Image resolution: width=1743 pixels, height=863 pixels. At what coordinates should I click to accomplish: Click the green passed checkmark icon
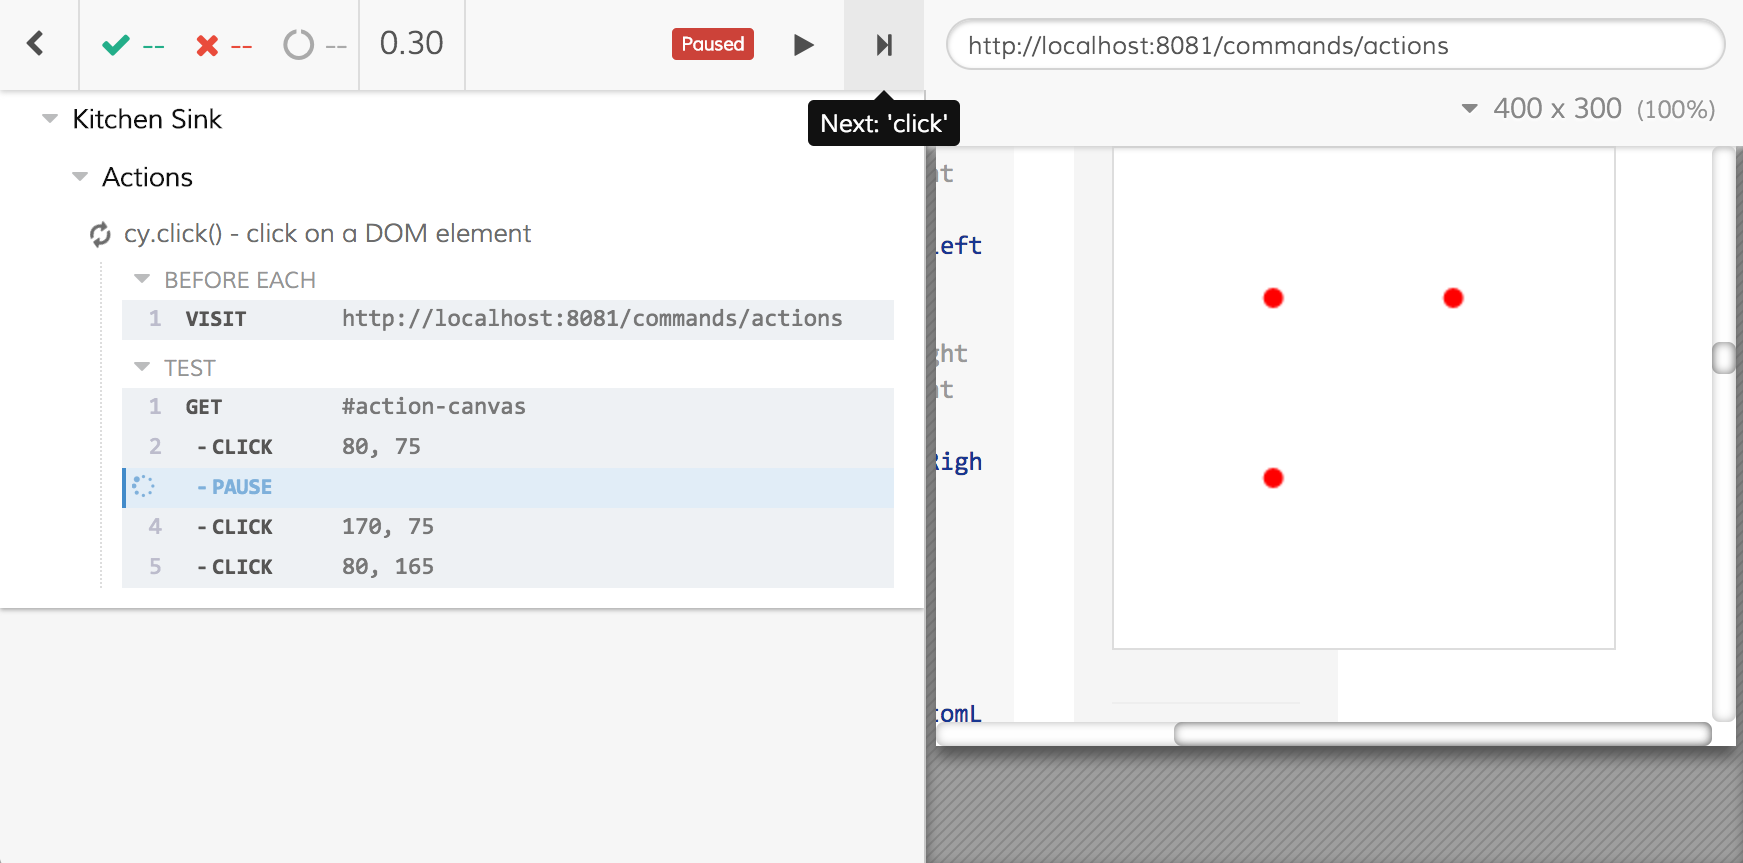[x=116, y=45]
